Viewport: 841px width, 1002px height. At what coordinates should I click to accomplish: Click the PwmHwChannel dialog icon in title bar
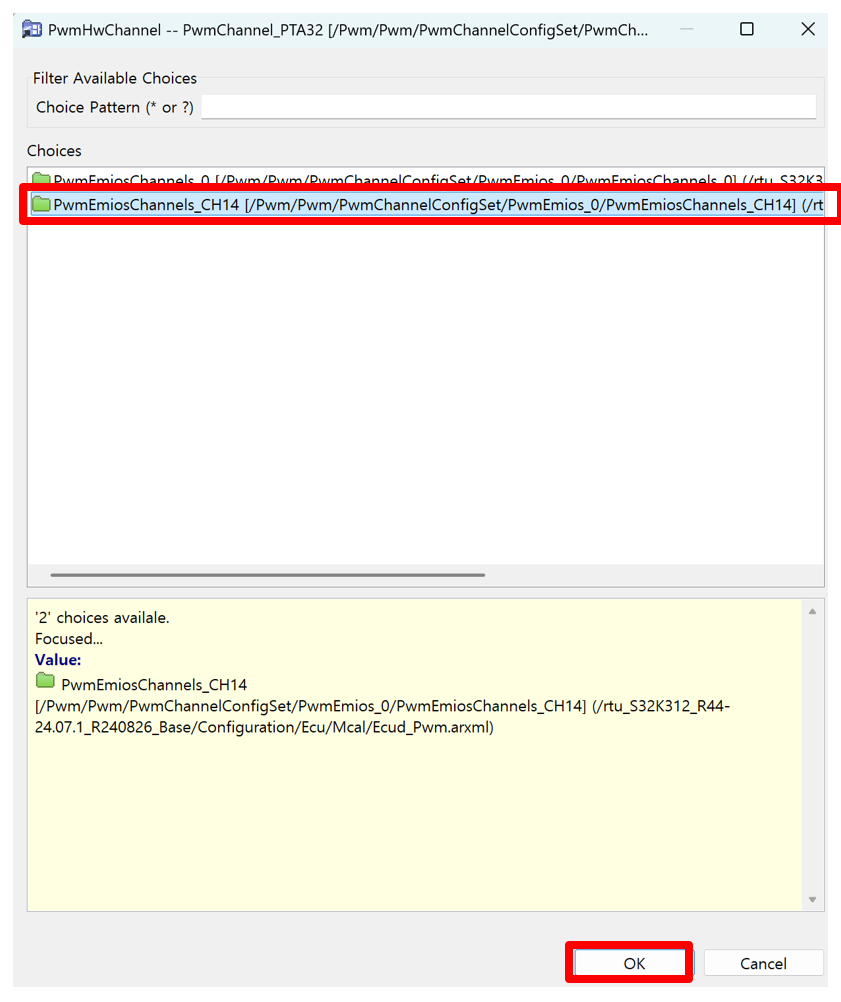point(32,29)
